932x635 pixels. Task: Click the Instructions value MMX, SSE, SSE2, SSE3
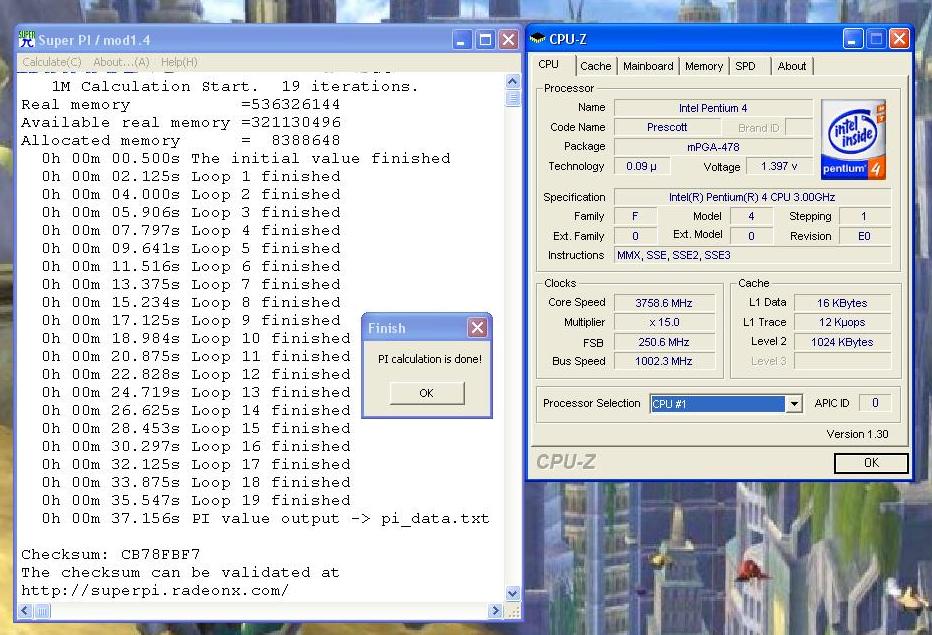point(752,255)
